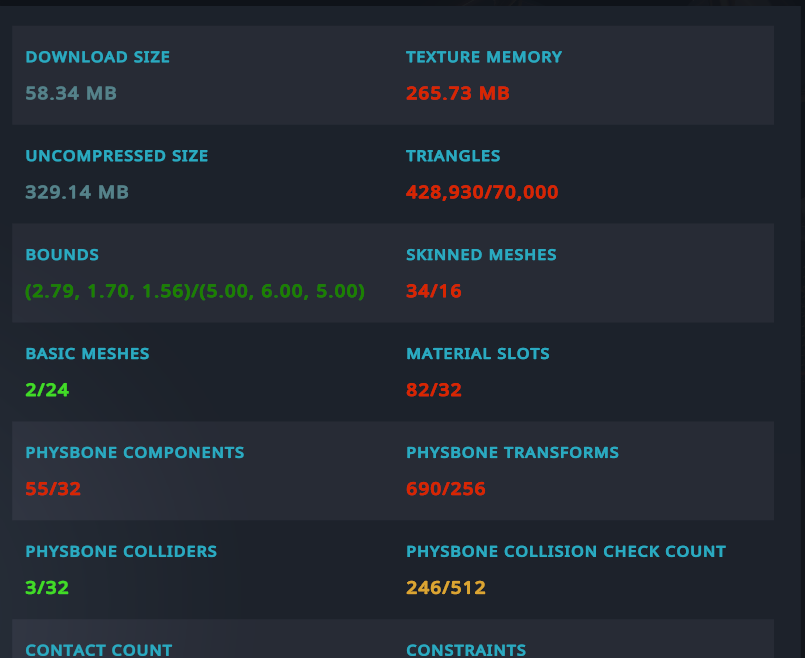The height and width of the screenshot is (658, 805).
Task: Select the BASIC MESHES label
Action: point(87,354)
